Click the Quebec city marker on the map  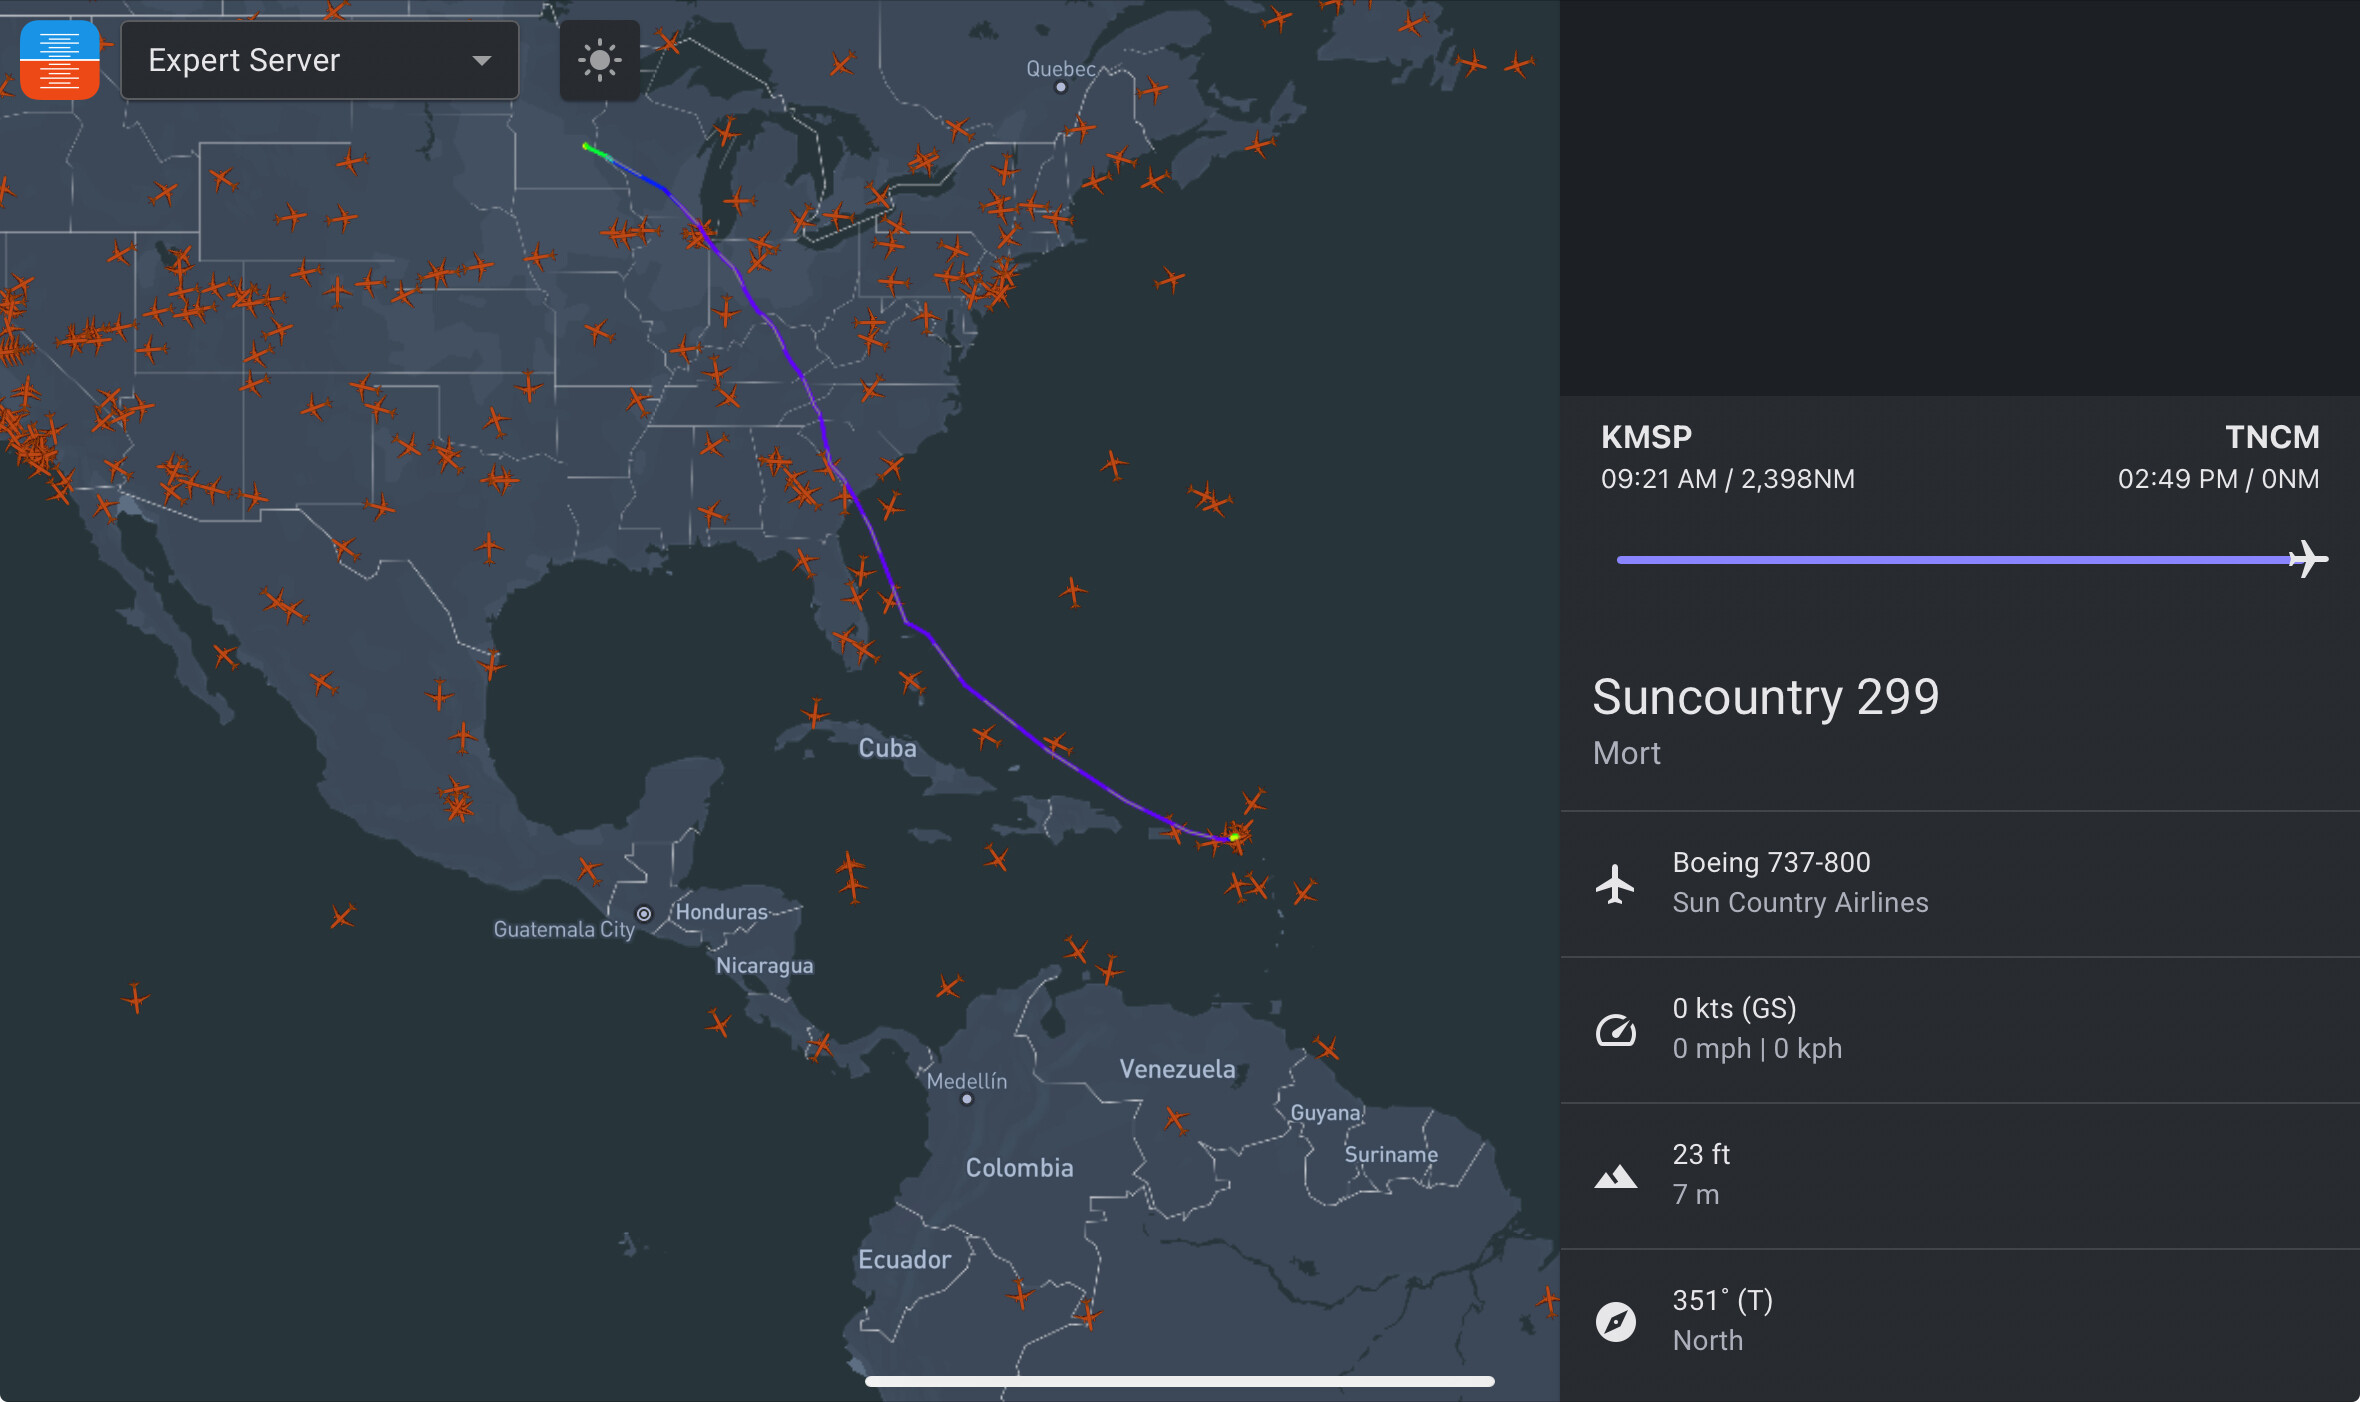tap(1061, 87)
